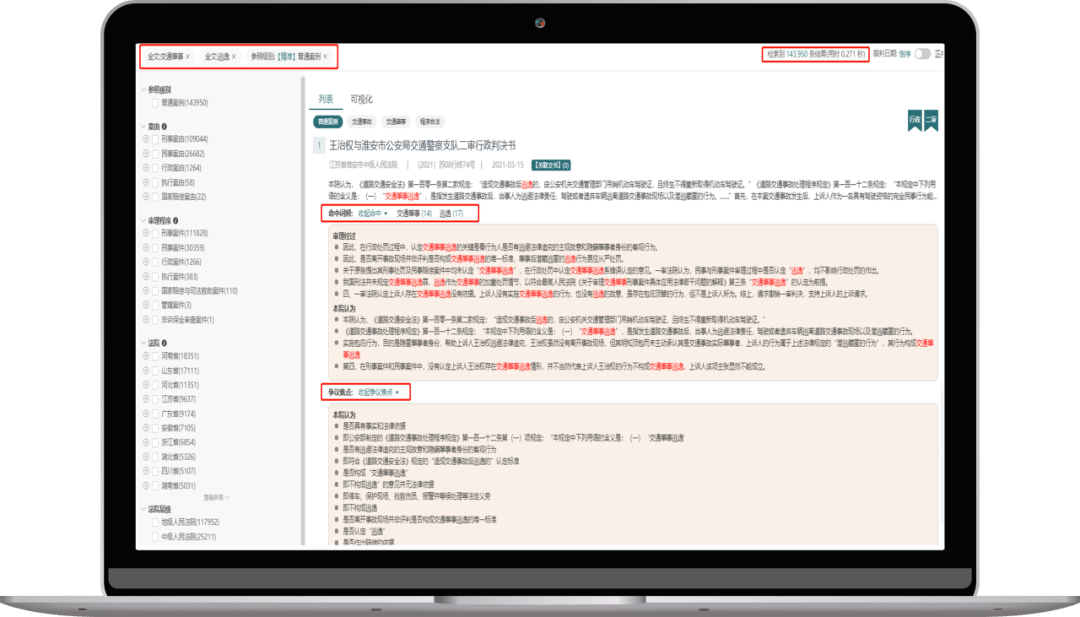This screenshot has height=617, width=1080.
Task: Collapse the 参照级别 filter section
Action: (x=144, y=90)
